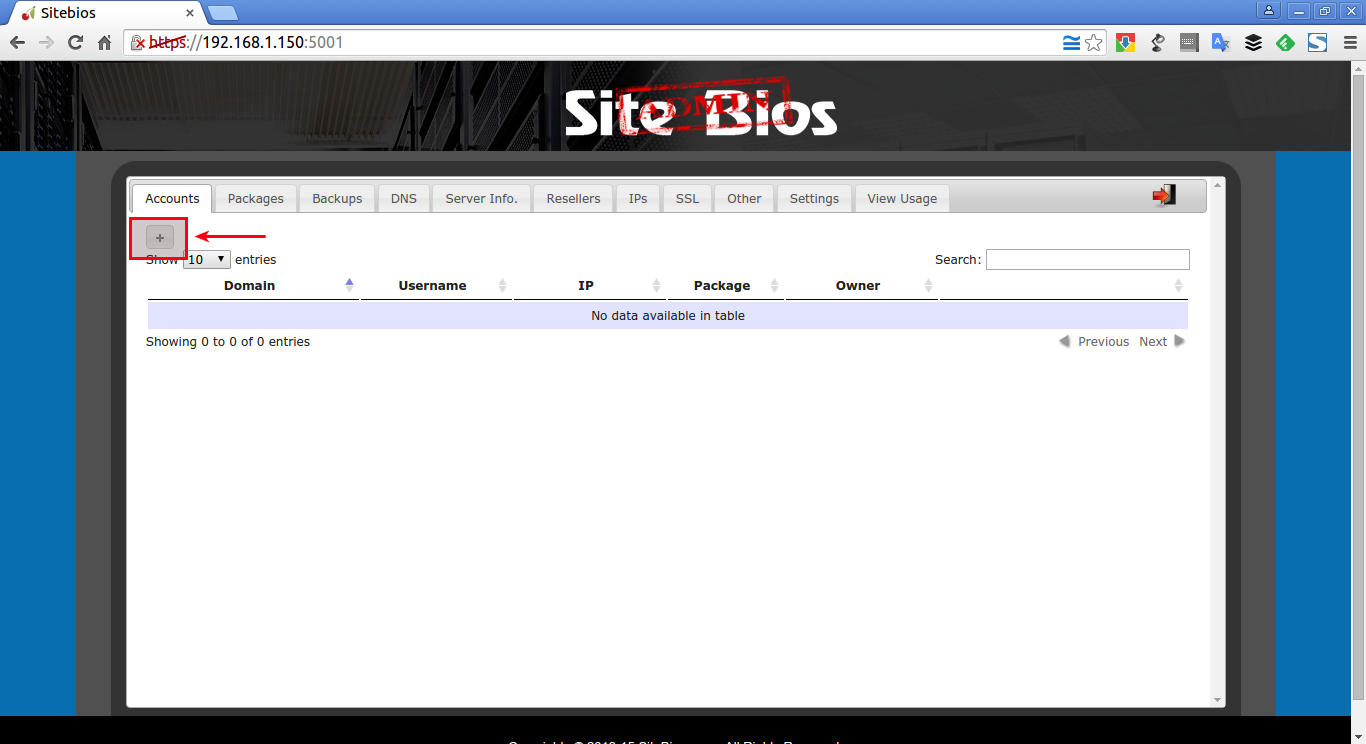Click the blue waves extension icon in address bar
The image size is (1366, 744).
coord(1071,43)
